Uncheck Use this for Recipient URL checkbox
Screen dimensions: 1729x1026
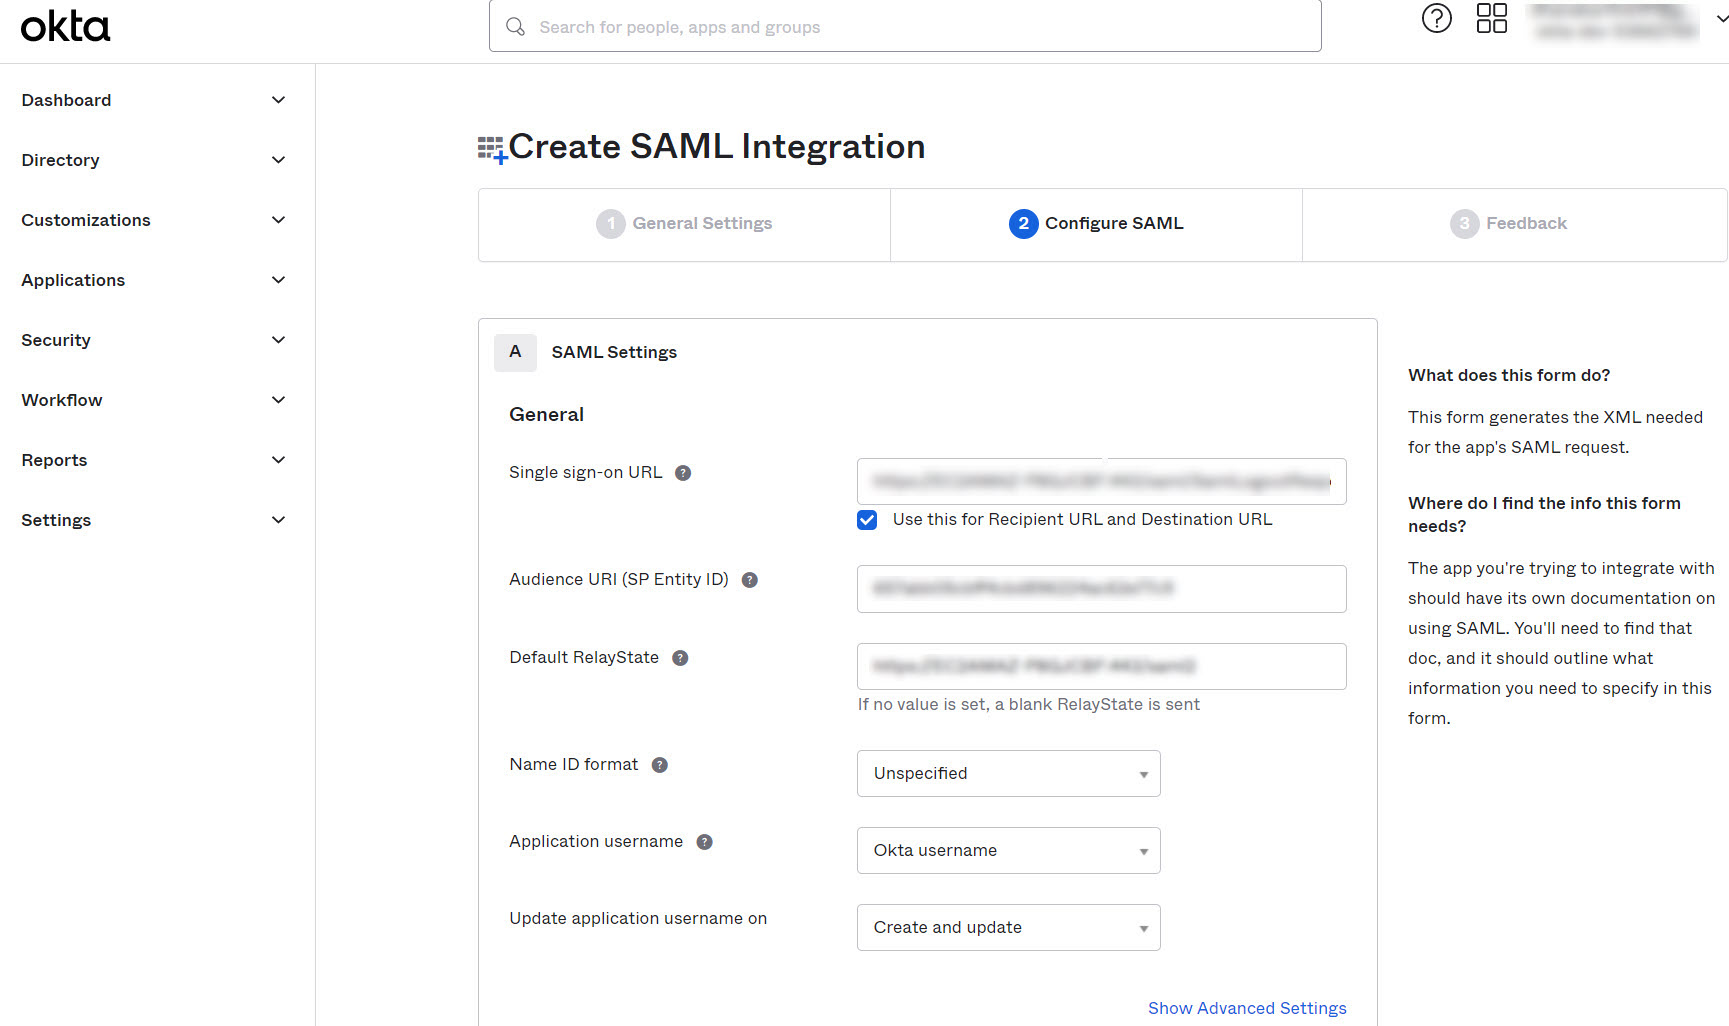point(867,520)
